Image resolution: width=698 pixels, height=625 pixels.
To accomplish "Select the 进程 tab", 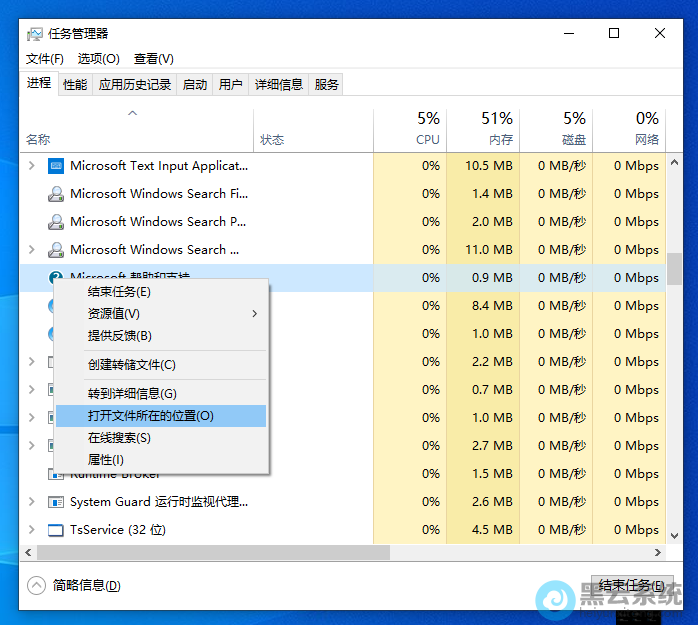I will point(39,83).
